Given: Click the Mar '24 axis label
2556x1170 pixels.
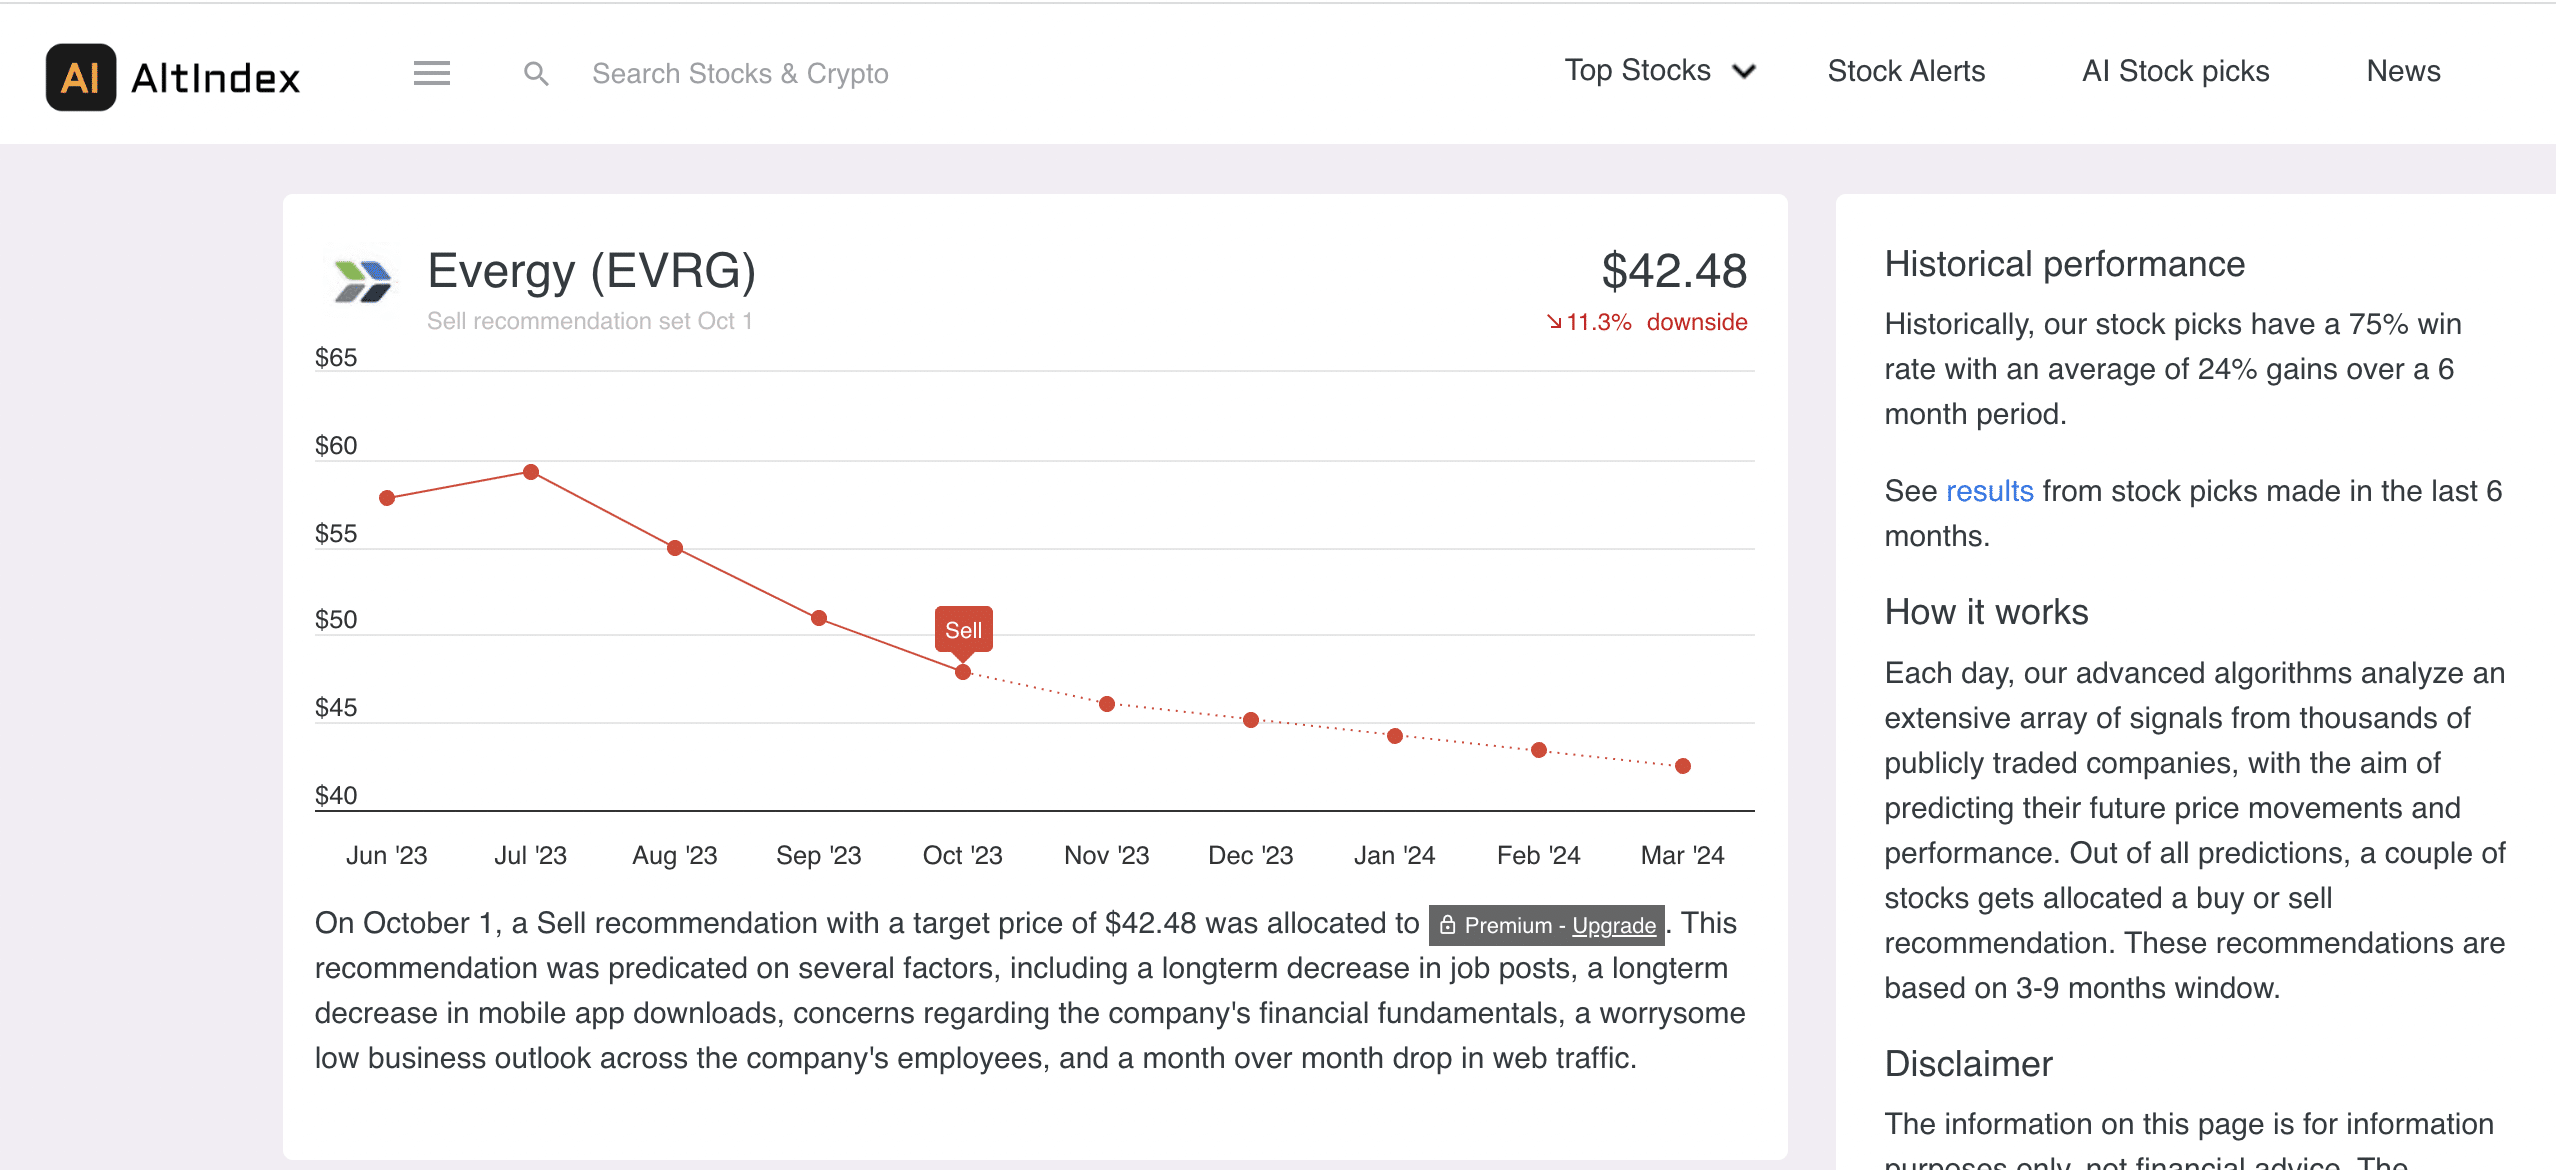Looking at the screenshot, I should [1682, 855].
